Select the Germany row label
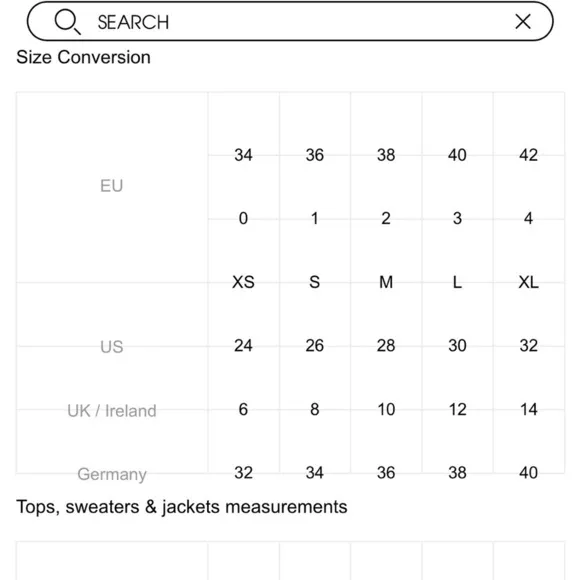This screenshot has height=580, width=580. click(x=112, y=474)
